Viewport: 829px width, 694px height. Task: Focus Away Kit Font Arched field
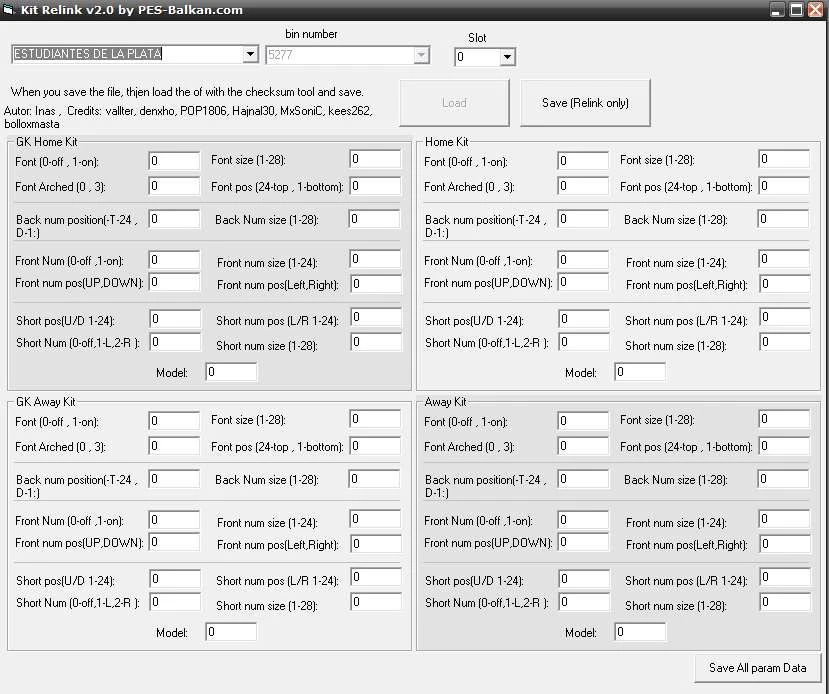(x=583, y=446)
